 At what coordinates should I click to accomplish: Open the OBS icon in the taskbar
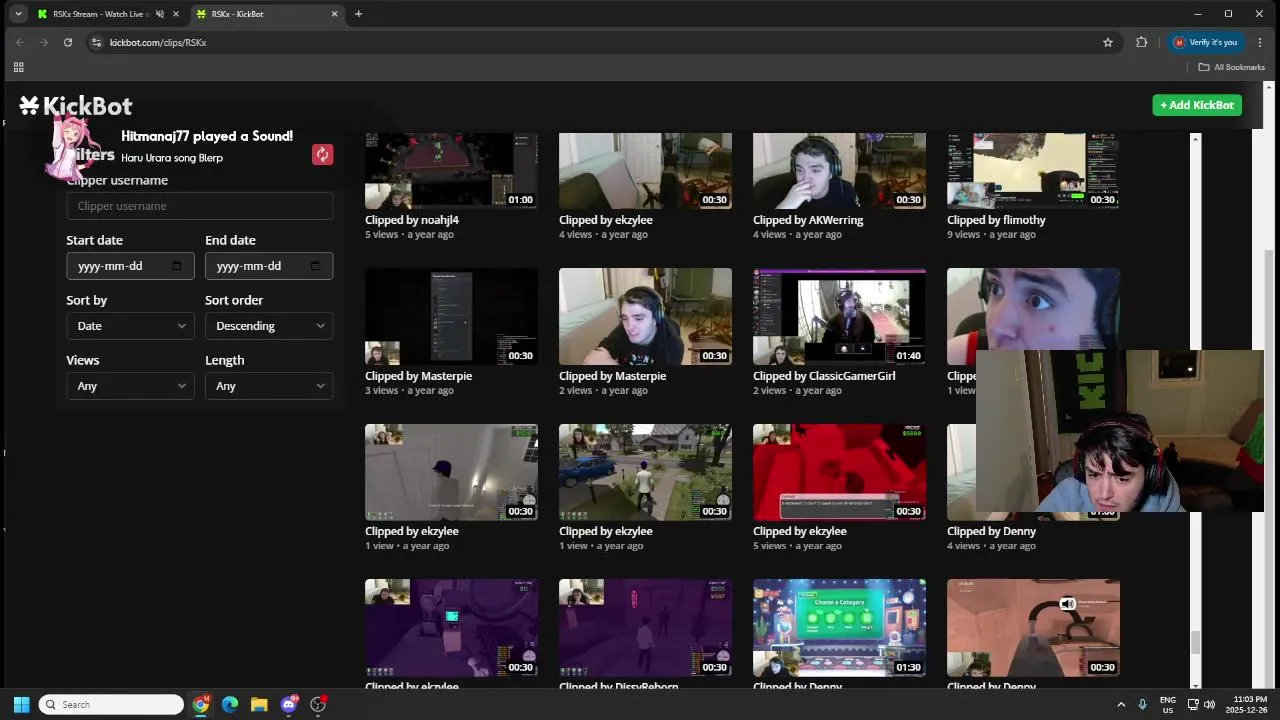(x=318, y=705)
